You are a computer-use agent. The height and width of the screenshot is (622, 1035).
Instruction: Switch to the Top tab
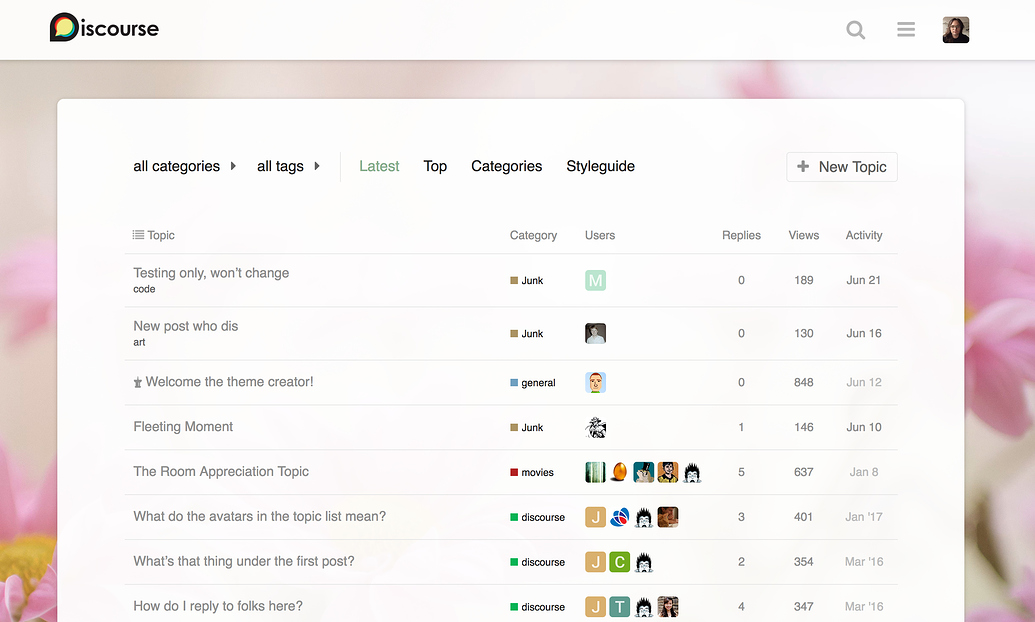pyautogui.click(x=435, y=166)
